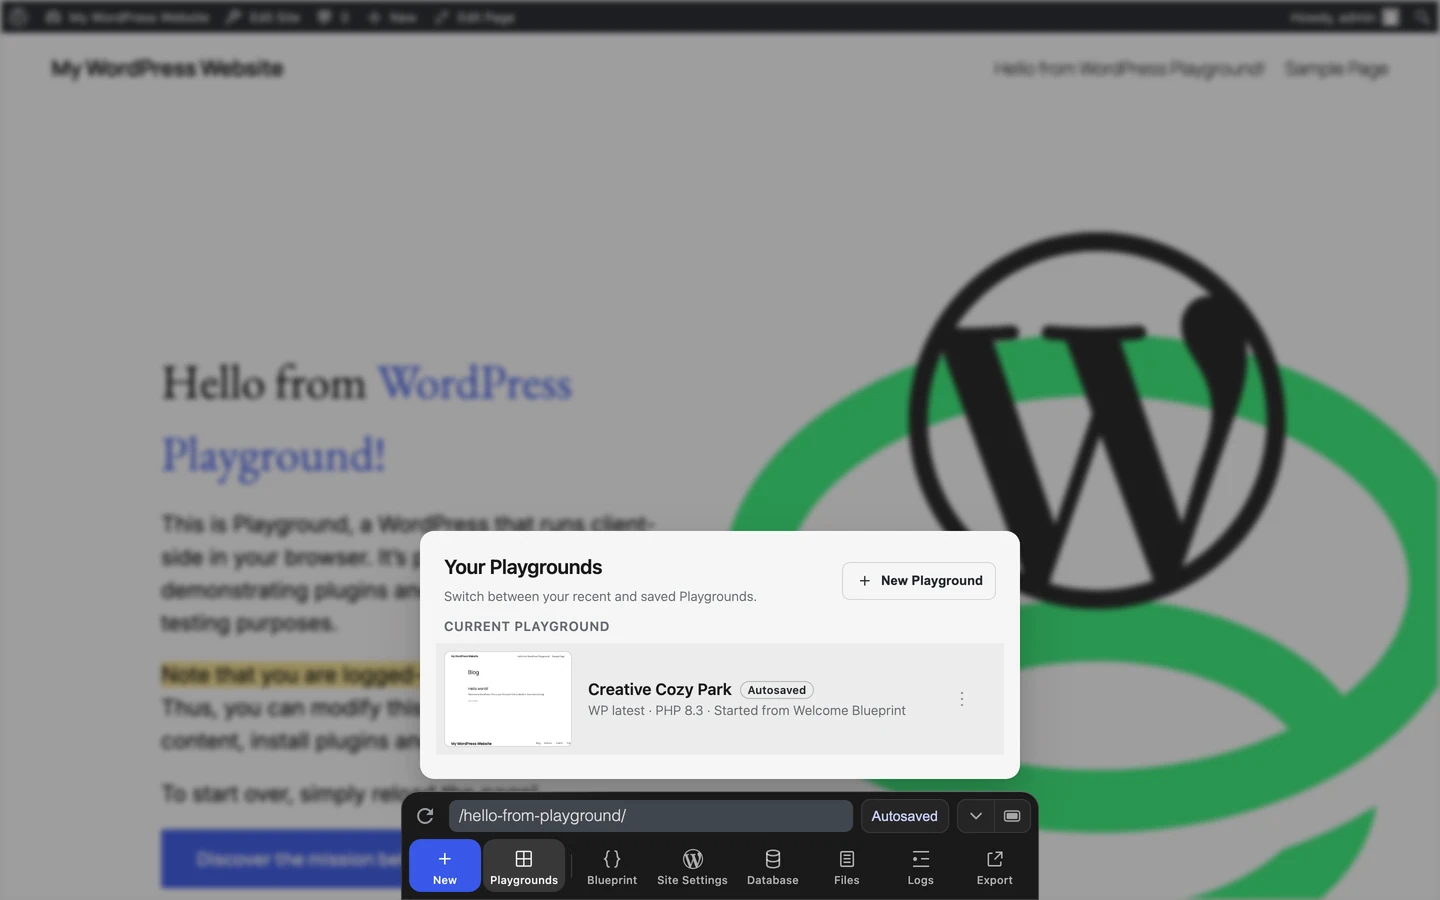Open the Creative Cozy Park thumbnail preview

coord(508,699)
